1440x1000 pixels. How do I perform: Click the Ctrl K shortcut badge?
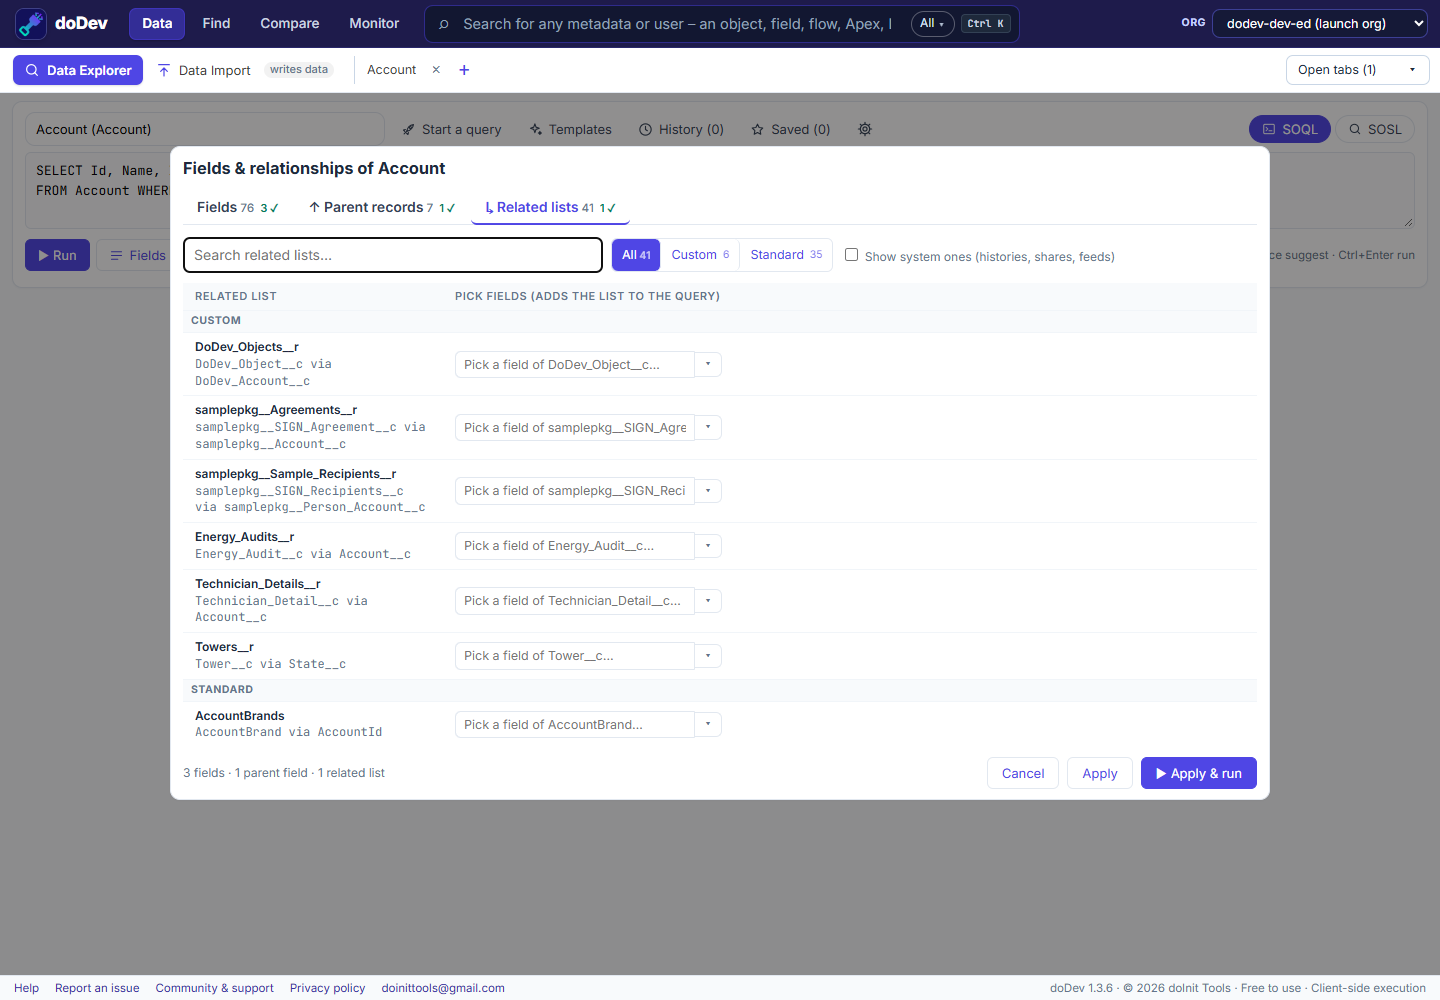986,24
